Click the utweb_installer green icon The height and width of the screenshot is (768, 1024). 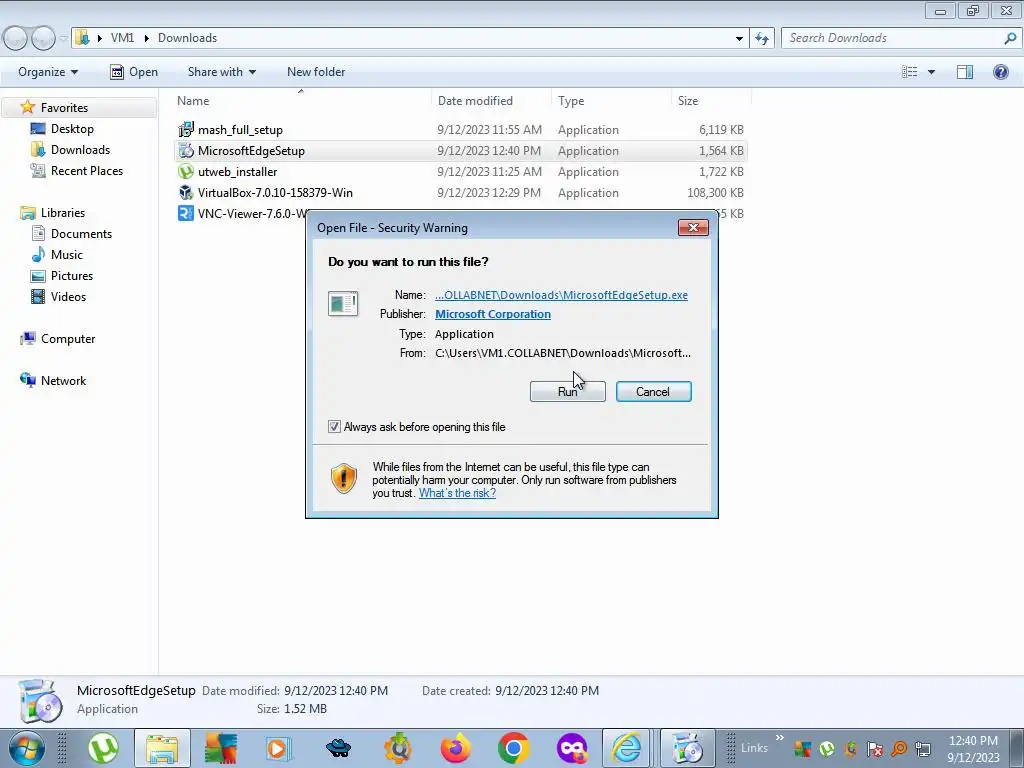[185, 172]
